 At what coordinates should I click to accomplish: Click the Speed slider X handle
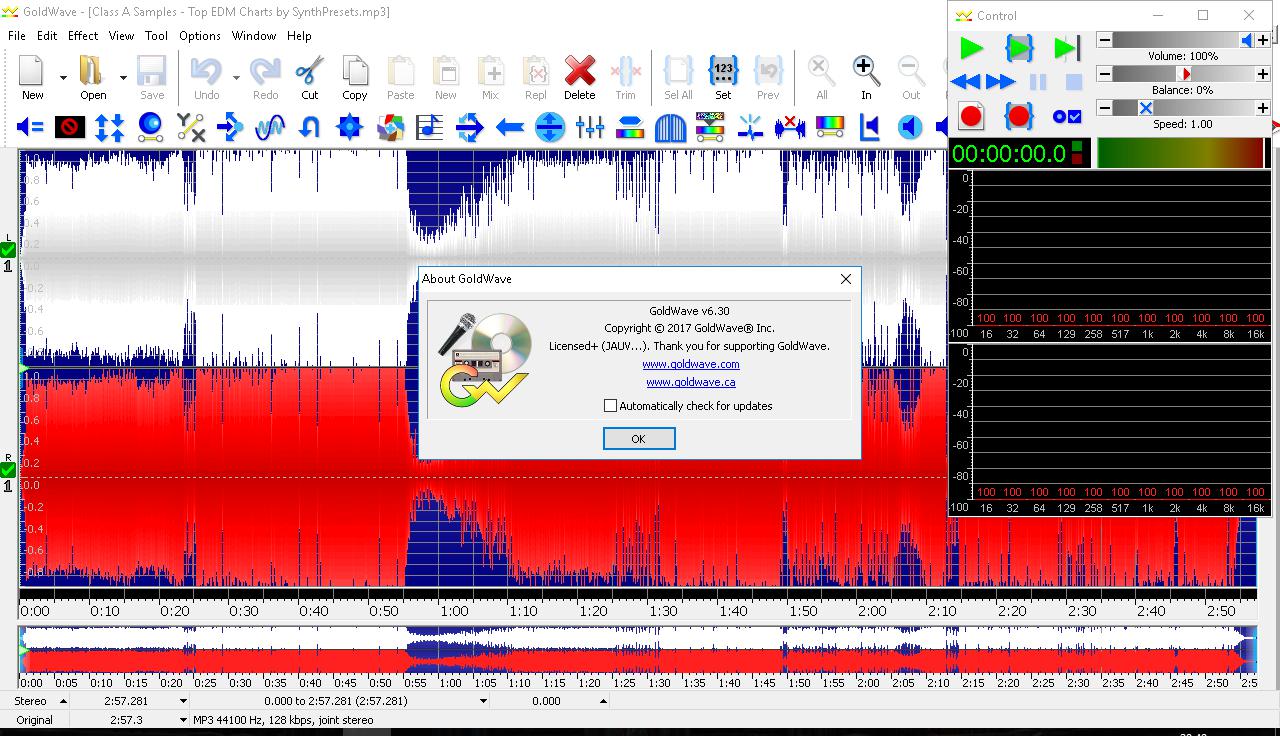pyautogui.click(x=1145, y=108)
